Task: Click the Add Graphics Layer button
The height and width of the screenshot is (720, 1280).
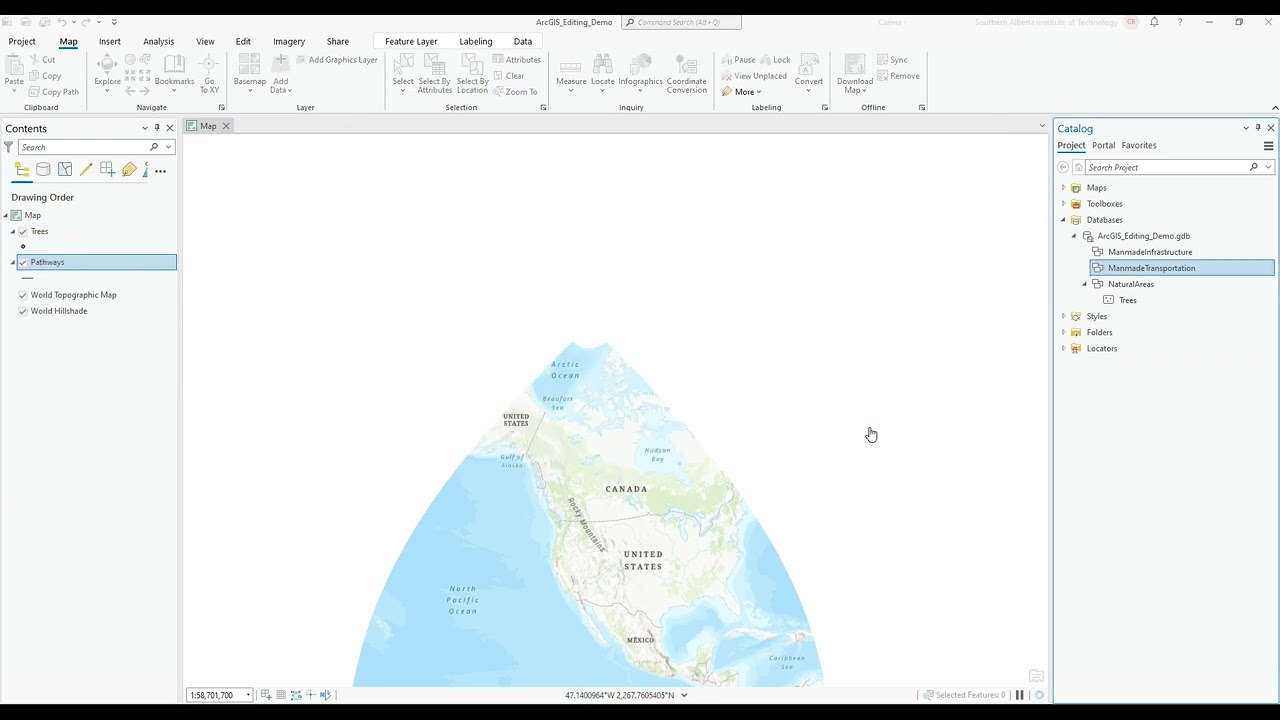Action: [x=337, y=60]
